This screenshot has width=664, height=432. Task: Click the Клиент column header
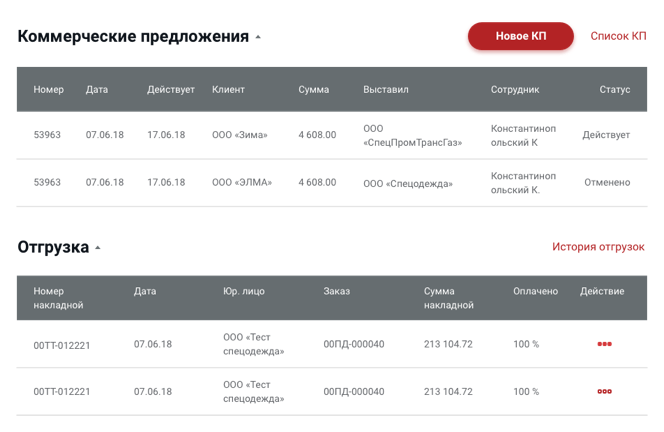tap(228, 89)
